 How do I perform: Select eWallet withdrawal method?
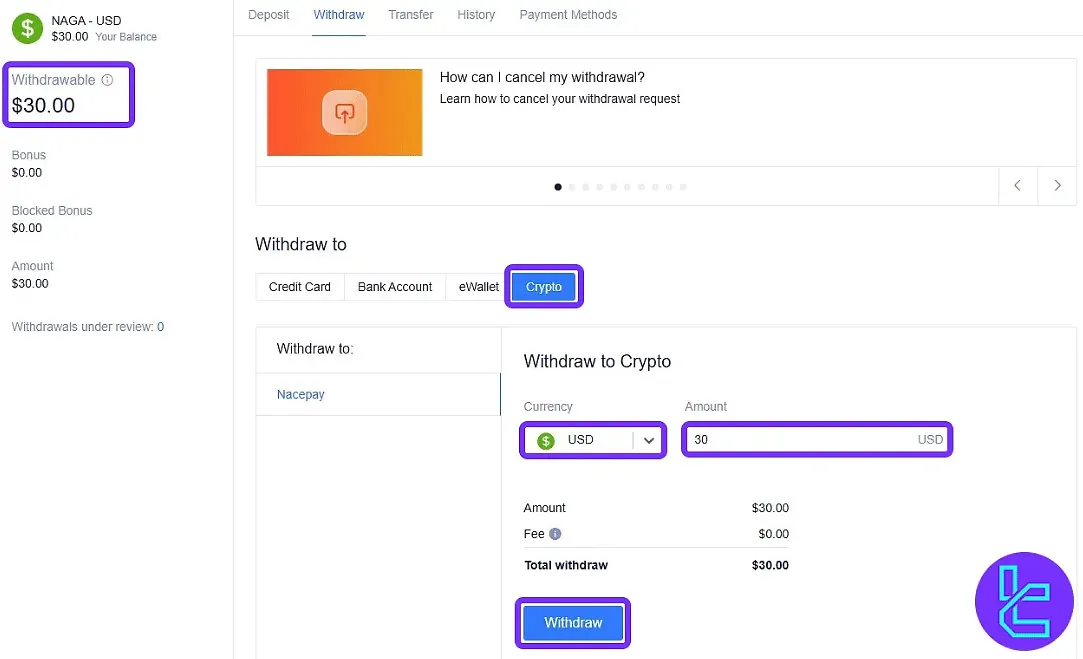tap(477, 287)
